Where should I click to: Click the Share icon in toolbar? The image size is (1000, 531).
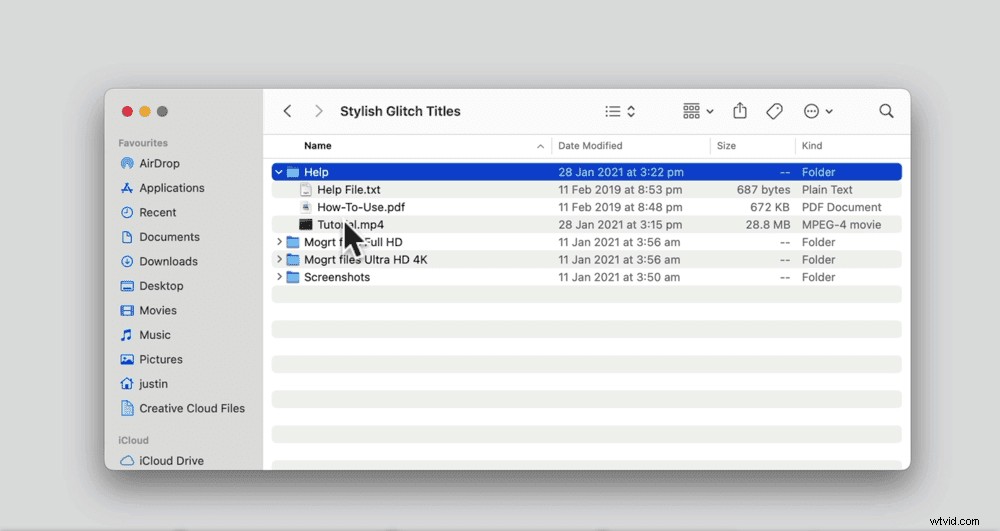[740, 111]
